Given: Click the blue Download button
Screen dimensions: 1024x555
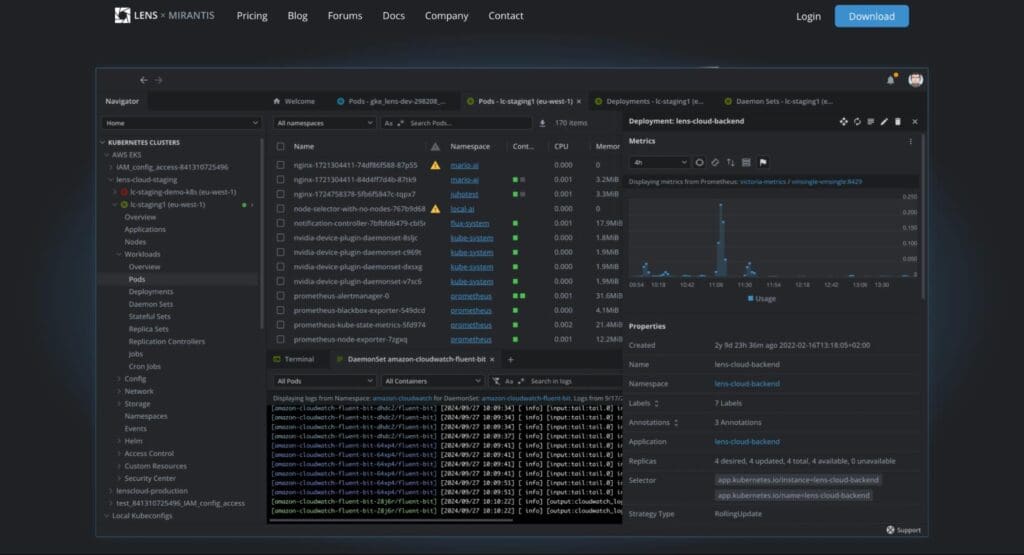Looking at the screenshot, I should (871, 16).
